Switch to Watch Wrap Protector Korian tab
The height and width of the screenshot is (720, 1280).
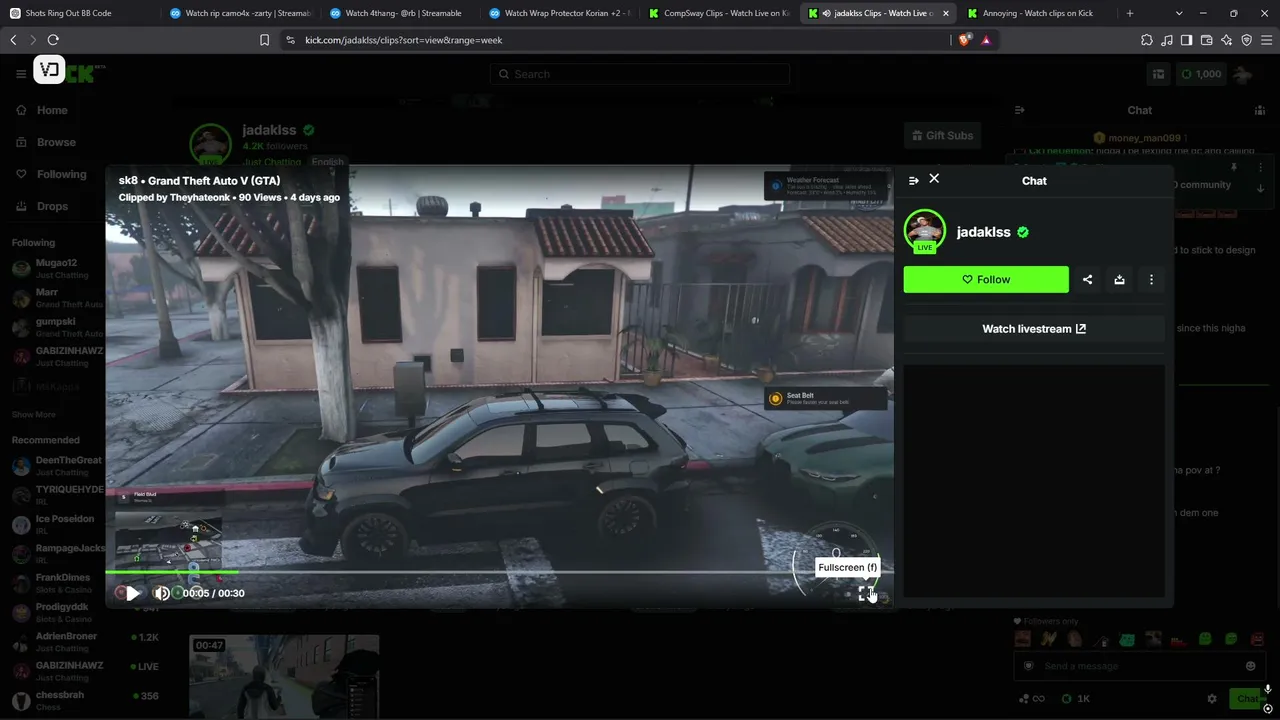(560, 13)
